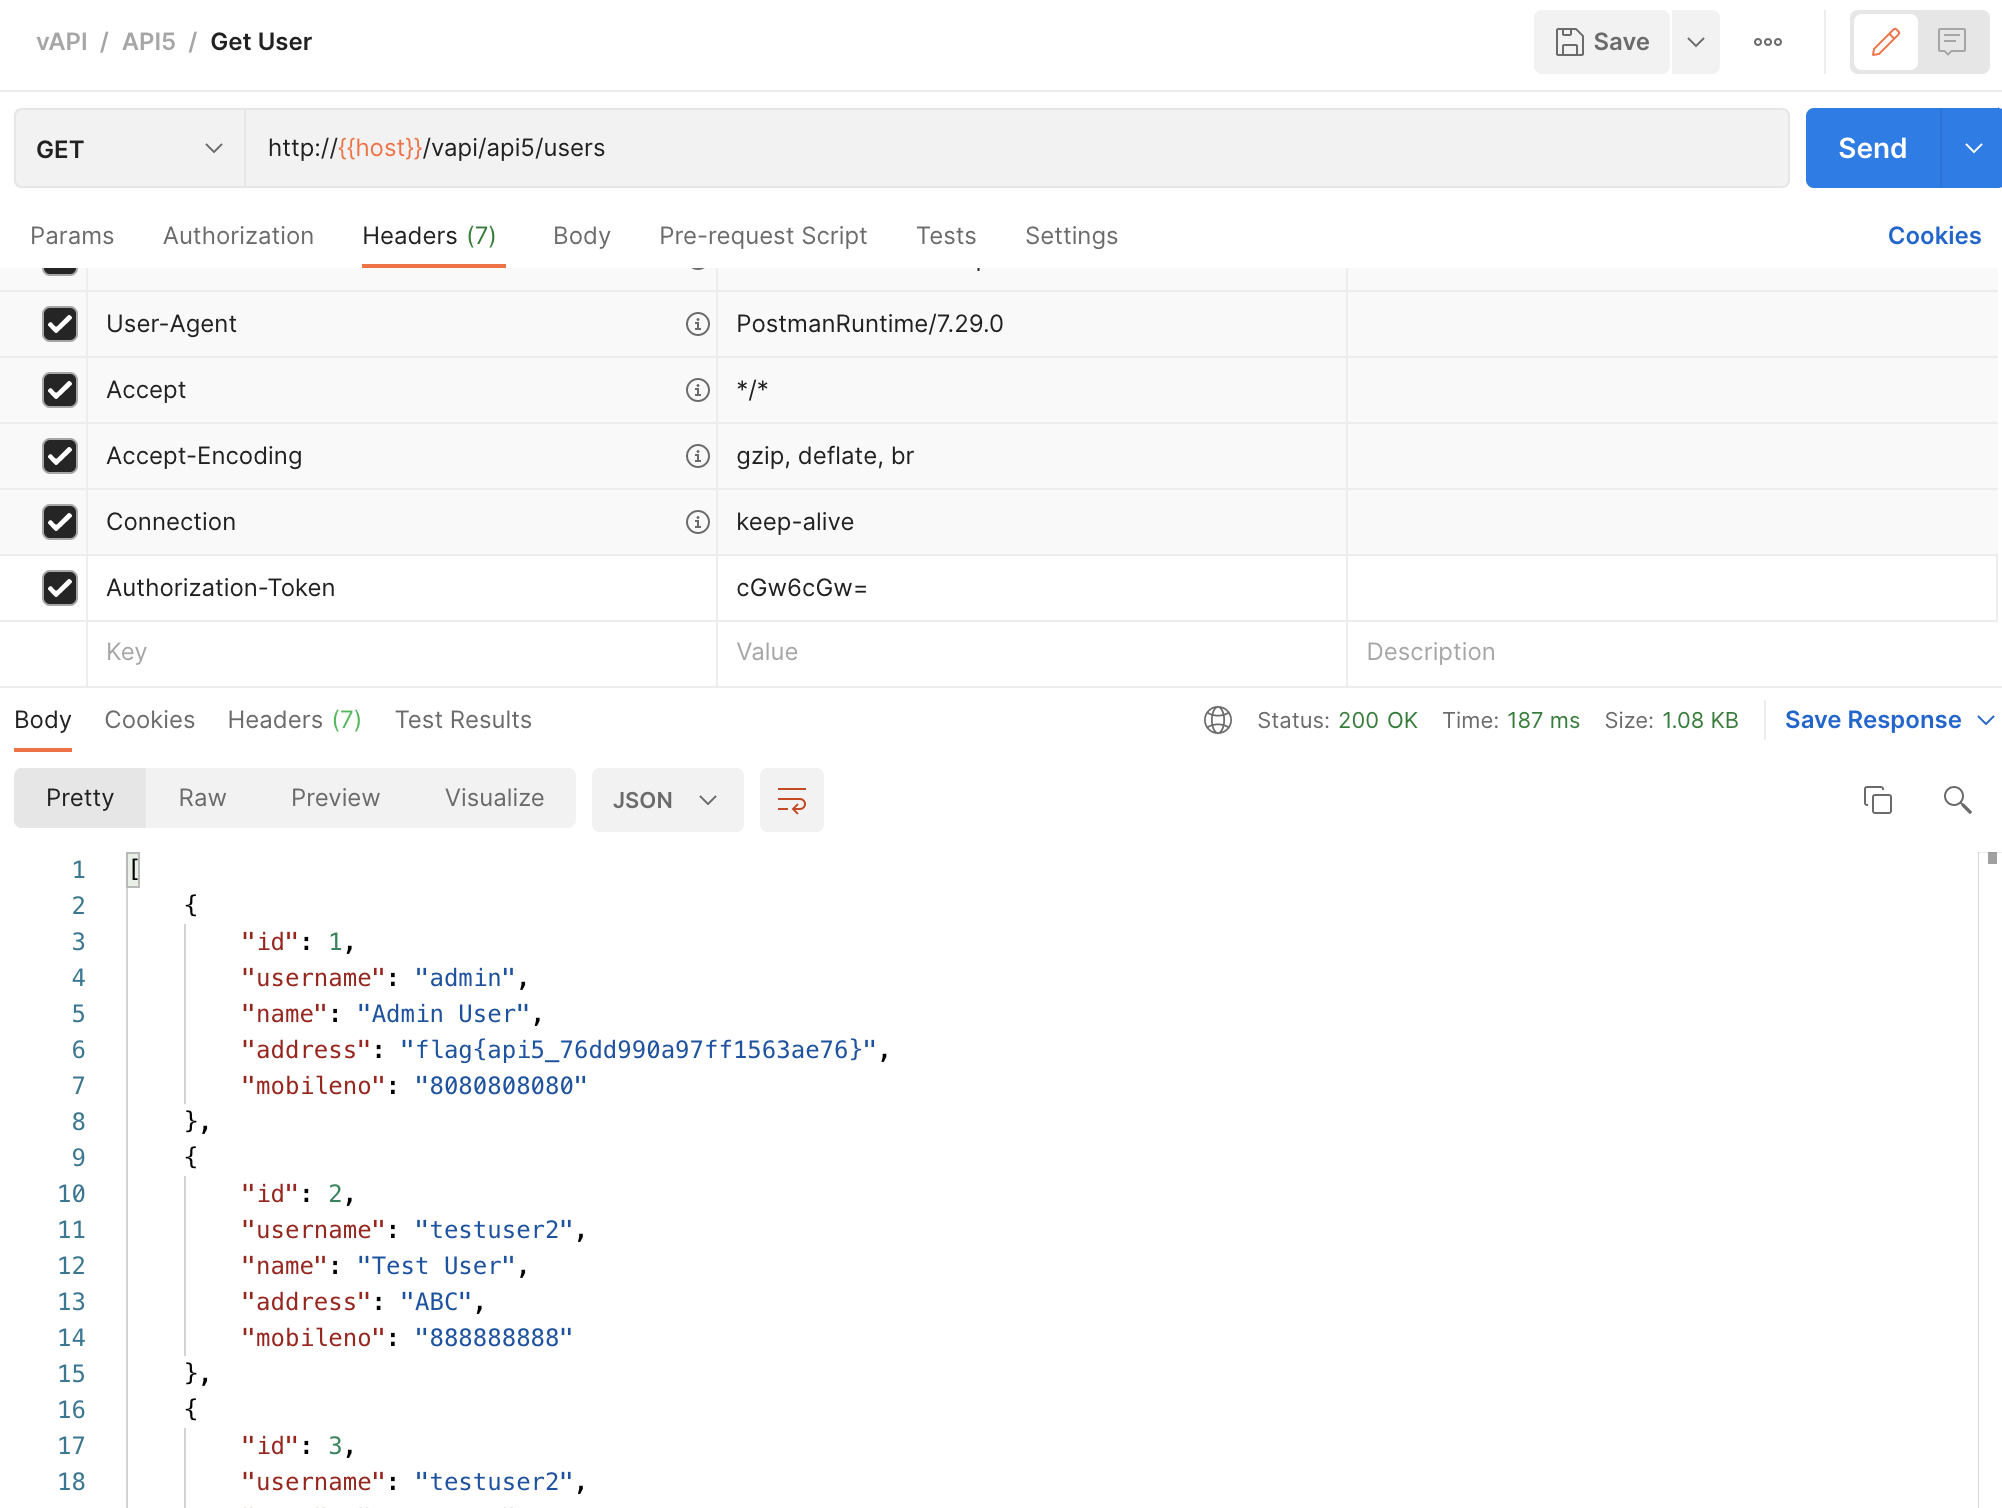Screen dimensions: 2002x1508
Task: Select the response Body tab
Action: (x=43, y=720)
